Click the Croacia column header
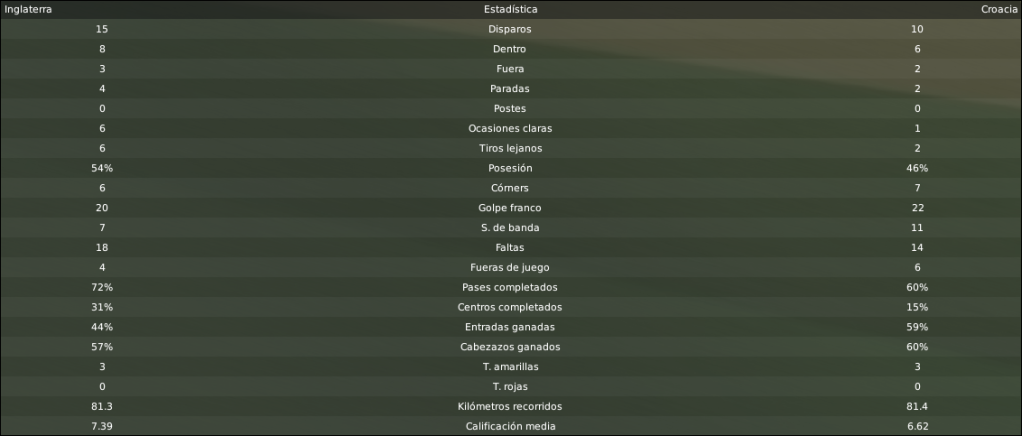 (x=999, y=10)
